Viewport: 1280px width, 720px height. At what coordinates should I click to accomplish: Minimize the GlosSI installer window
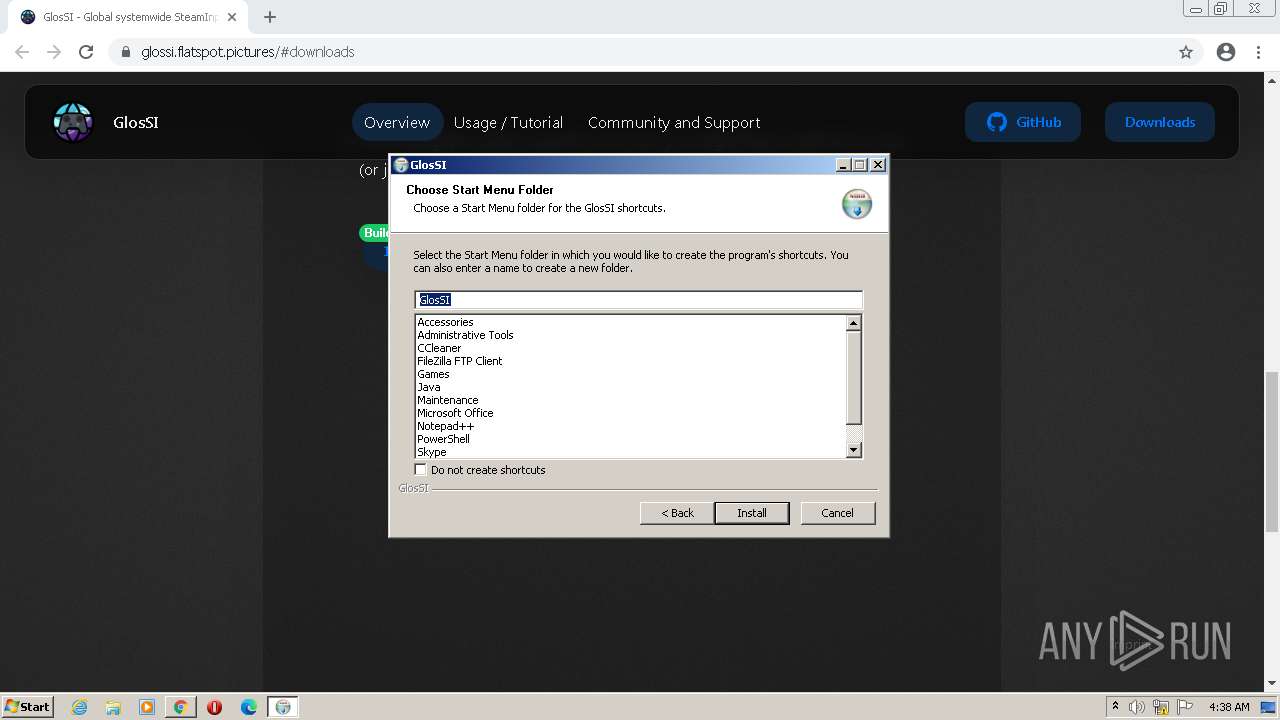[x=843, y=165]
